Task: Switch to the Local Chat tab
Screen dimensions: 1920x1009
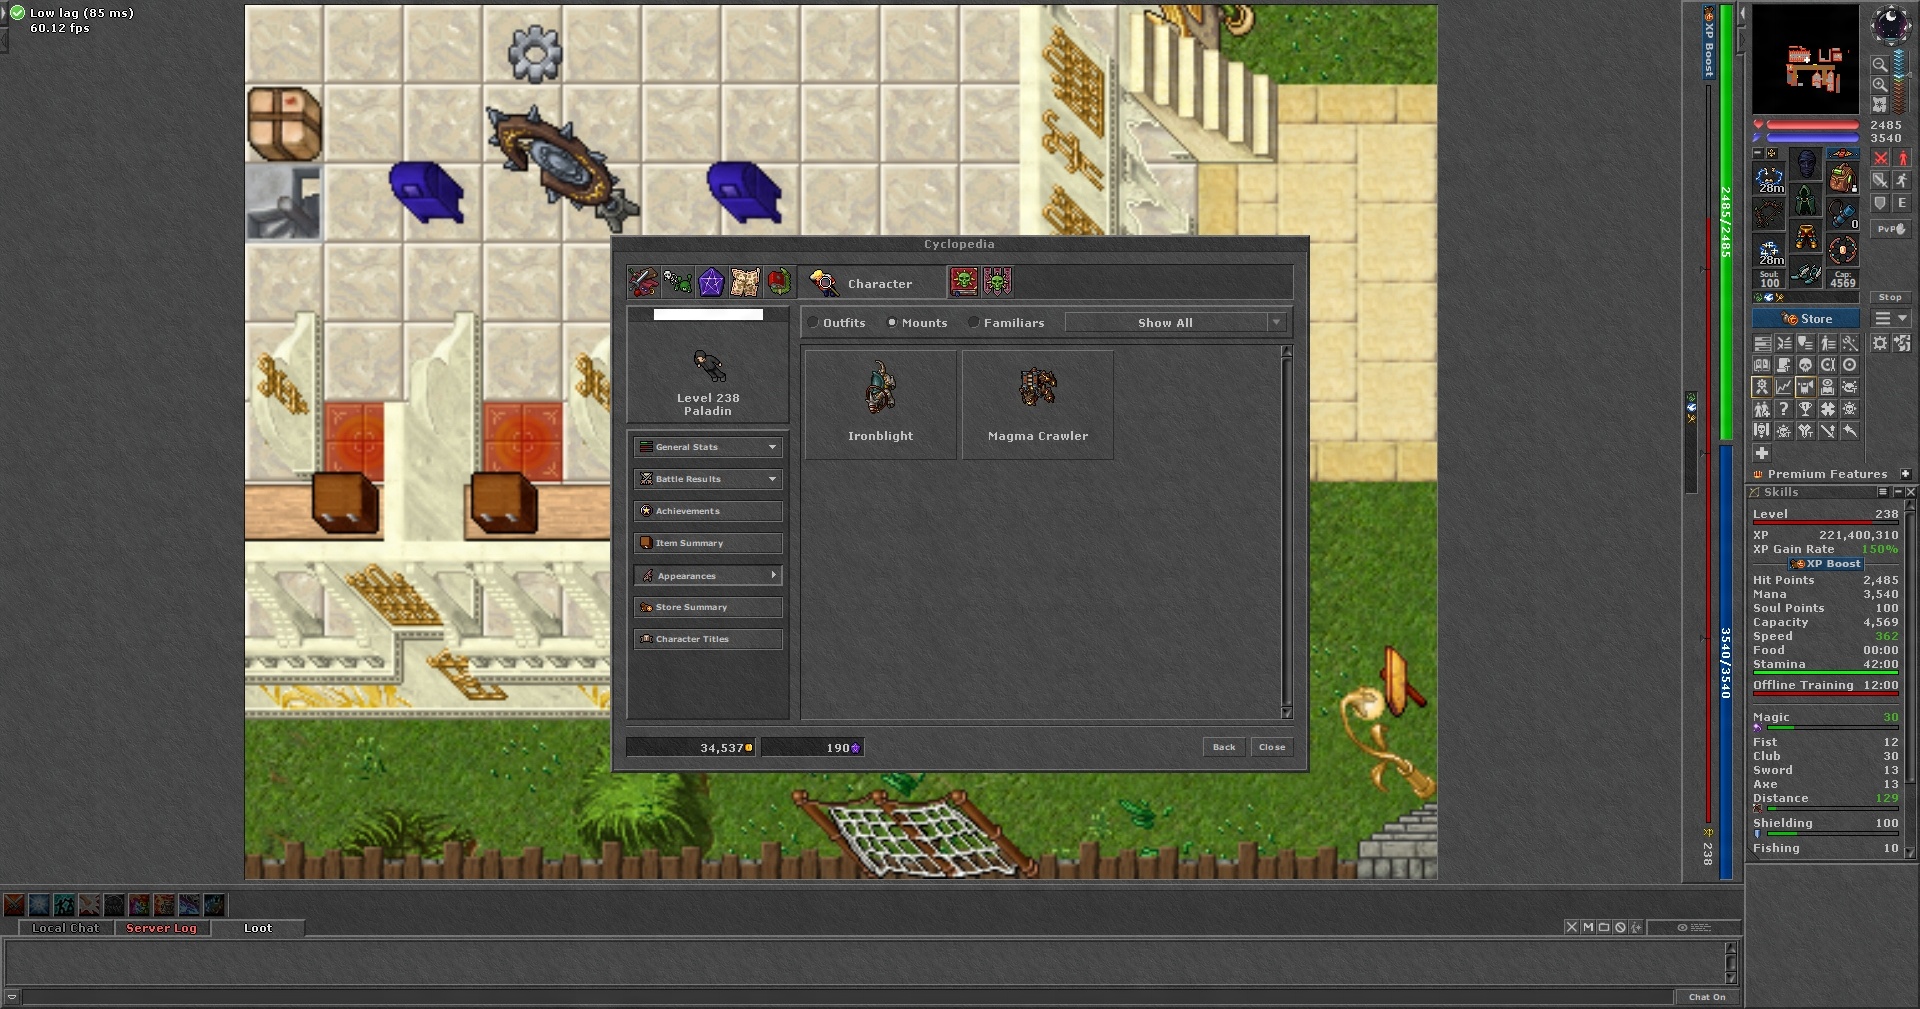Action: pyautogui.click(x=66, y=928)
